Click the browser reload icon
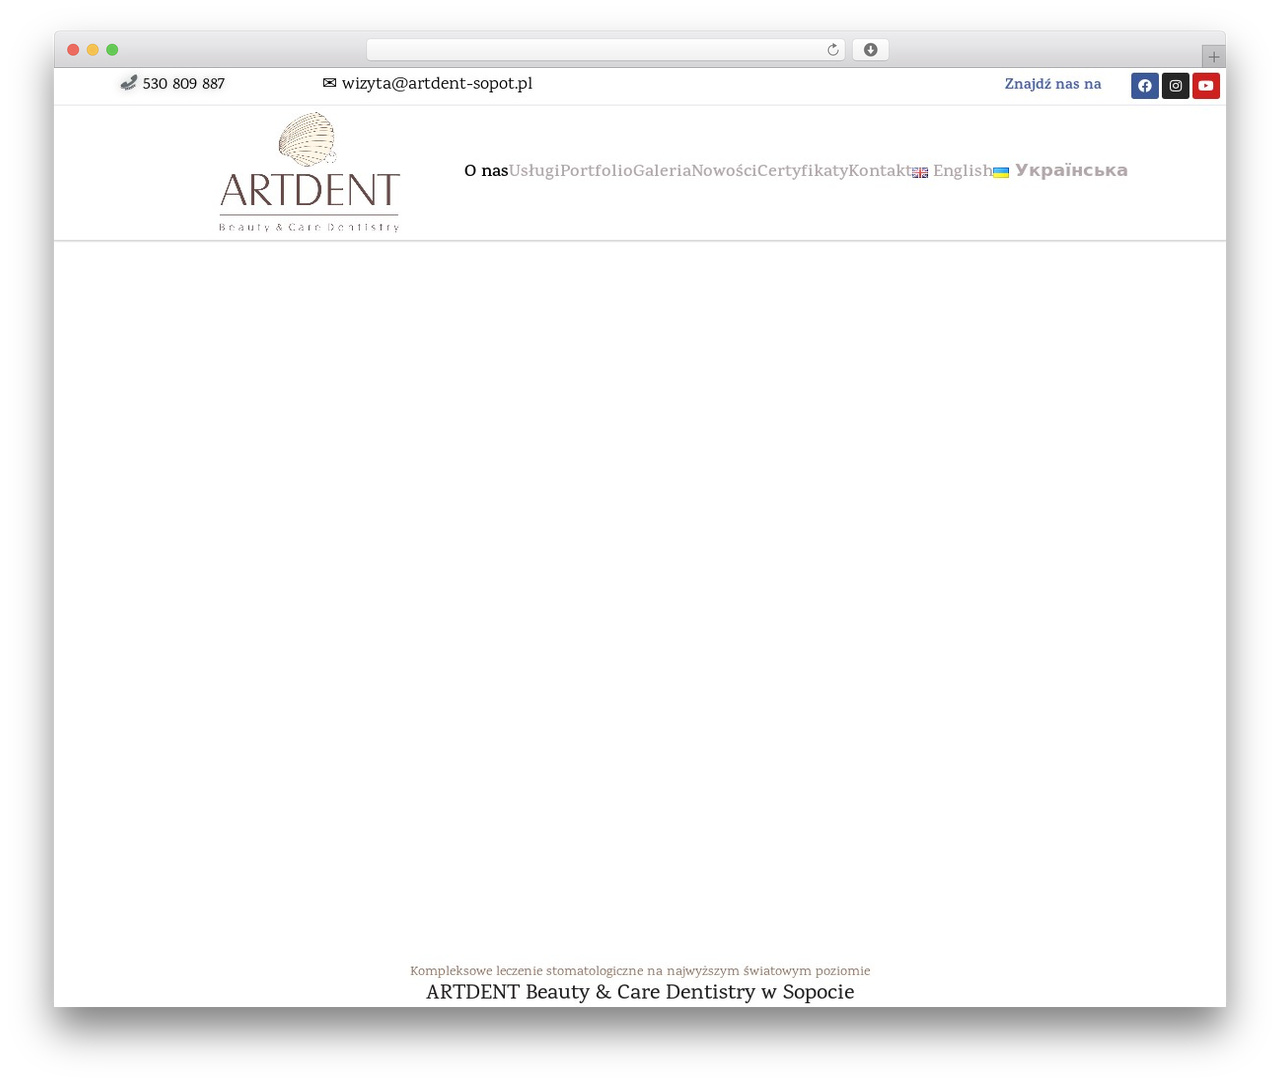 click(832, 50)
